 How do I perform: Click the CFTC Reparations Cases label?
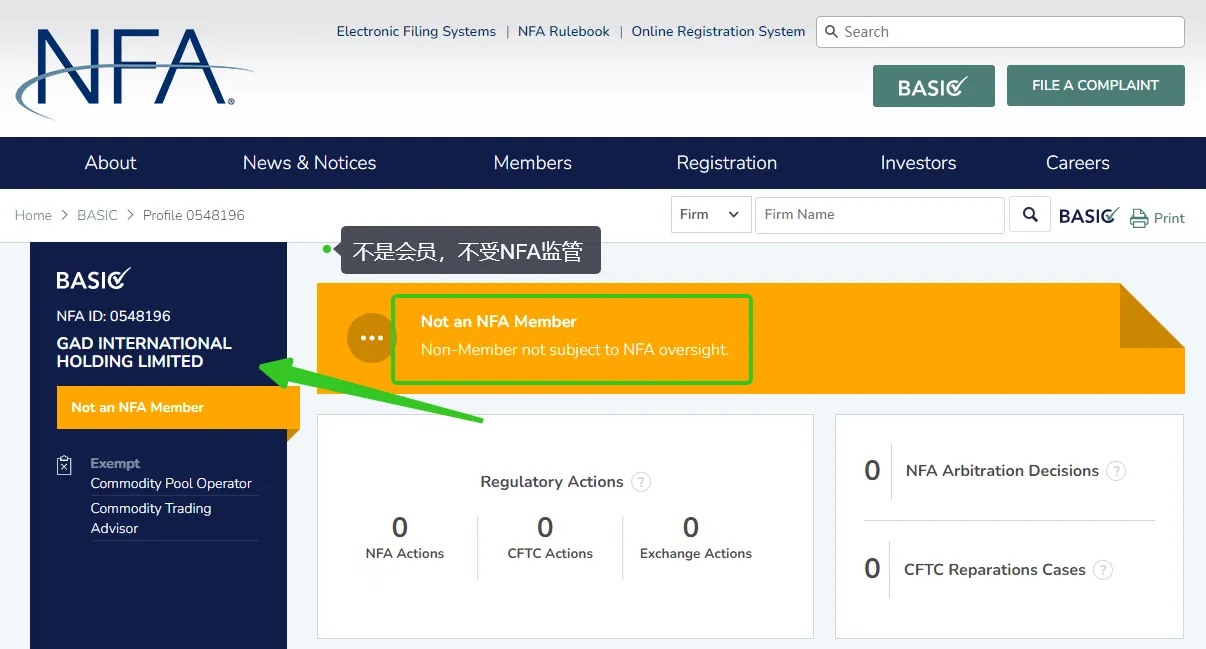click(x=995, y=570)
